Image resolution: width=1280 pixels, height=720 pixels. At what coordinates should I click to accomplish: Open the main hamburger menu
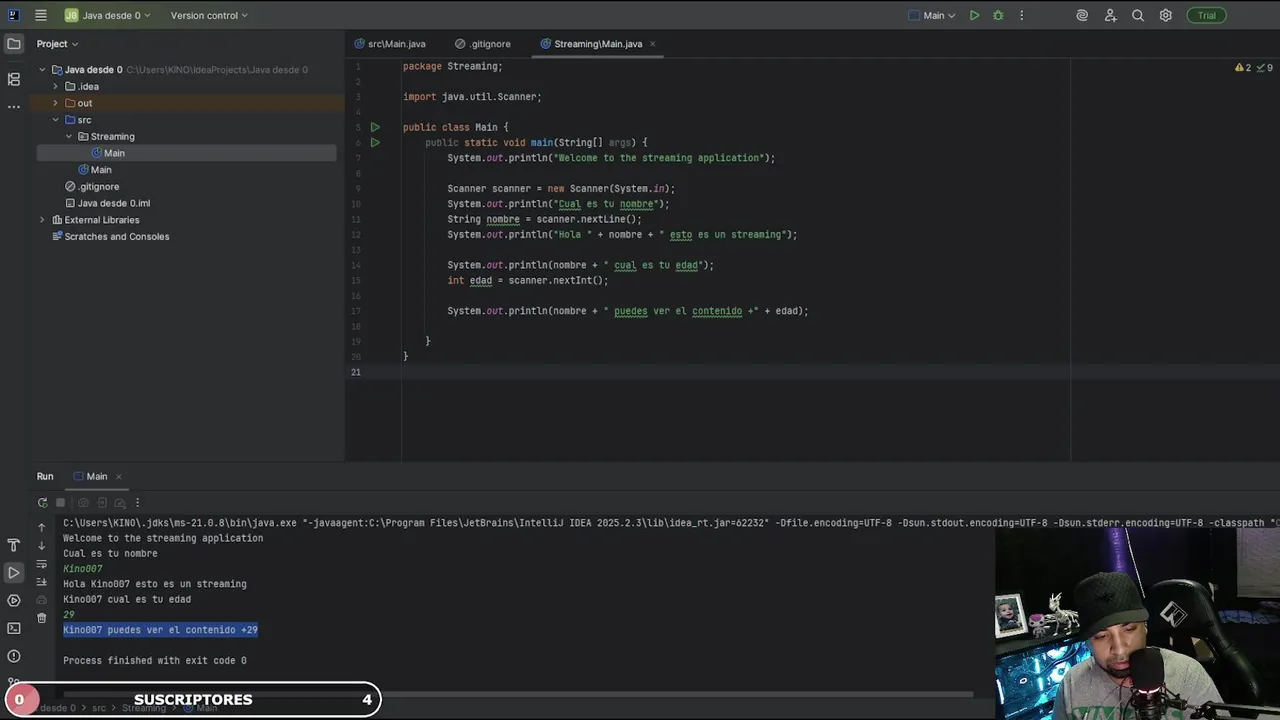click(40, 15)
